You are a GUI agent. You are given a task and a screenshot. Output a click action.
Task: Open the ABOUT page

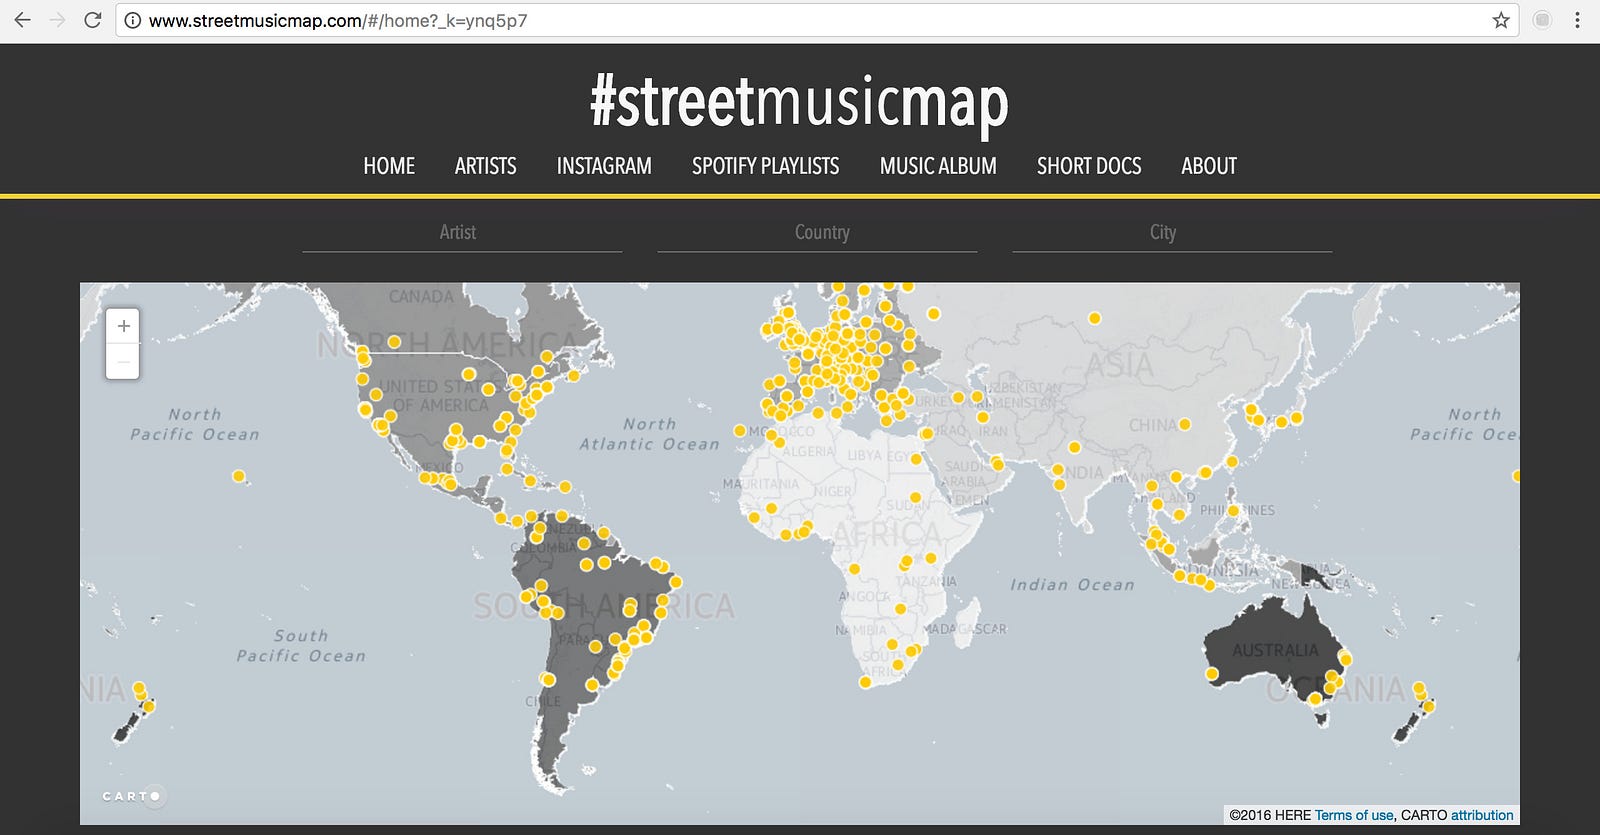tap(1209, 166)
